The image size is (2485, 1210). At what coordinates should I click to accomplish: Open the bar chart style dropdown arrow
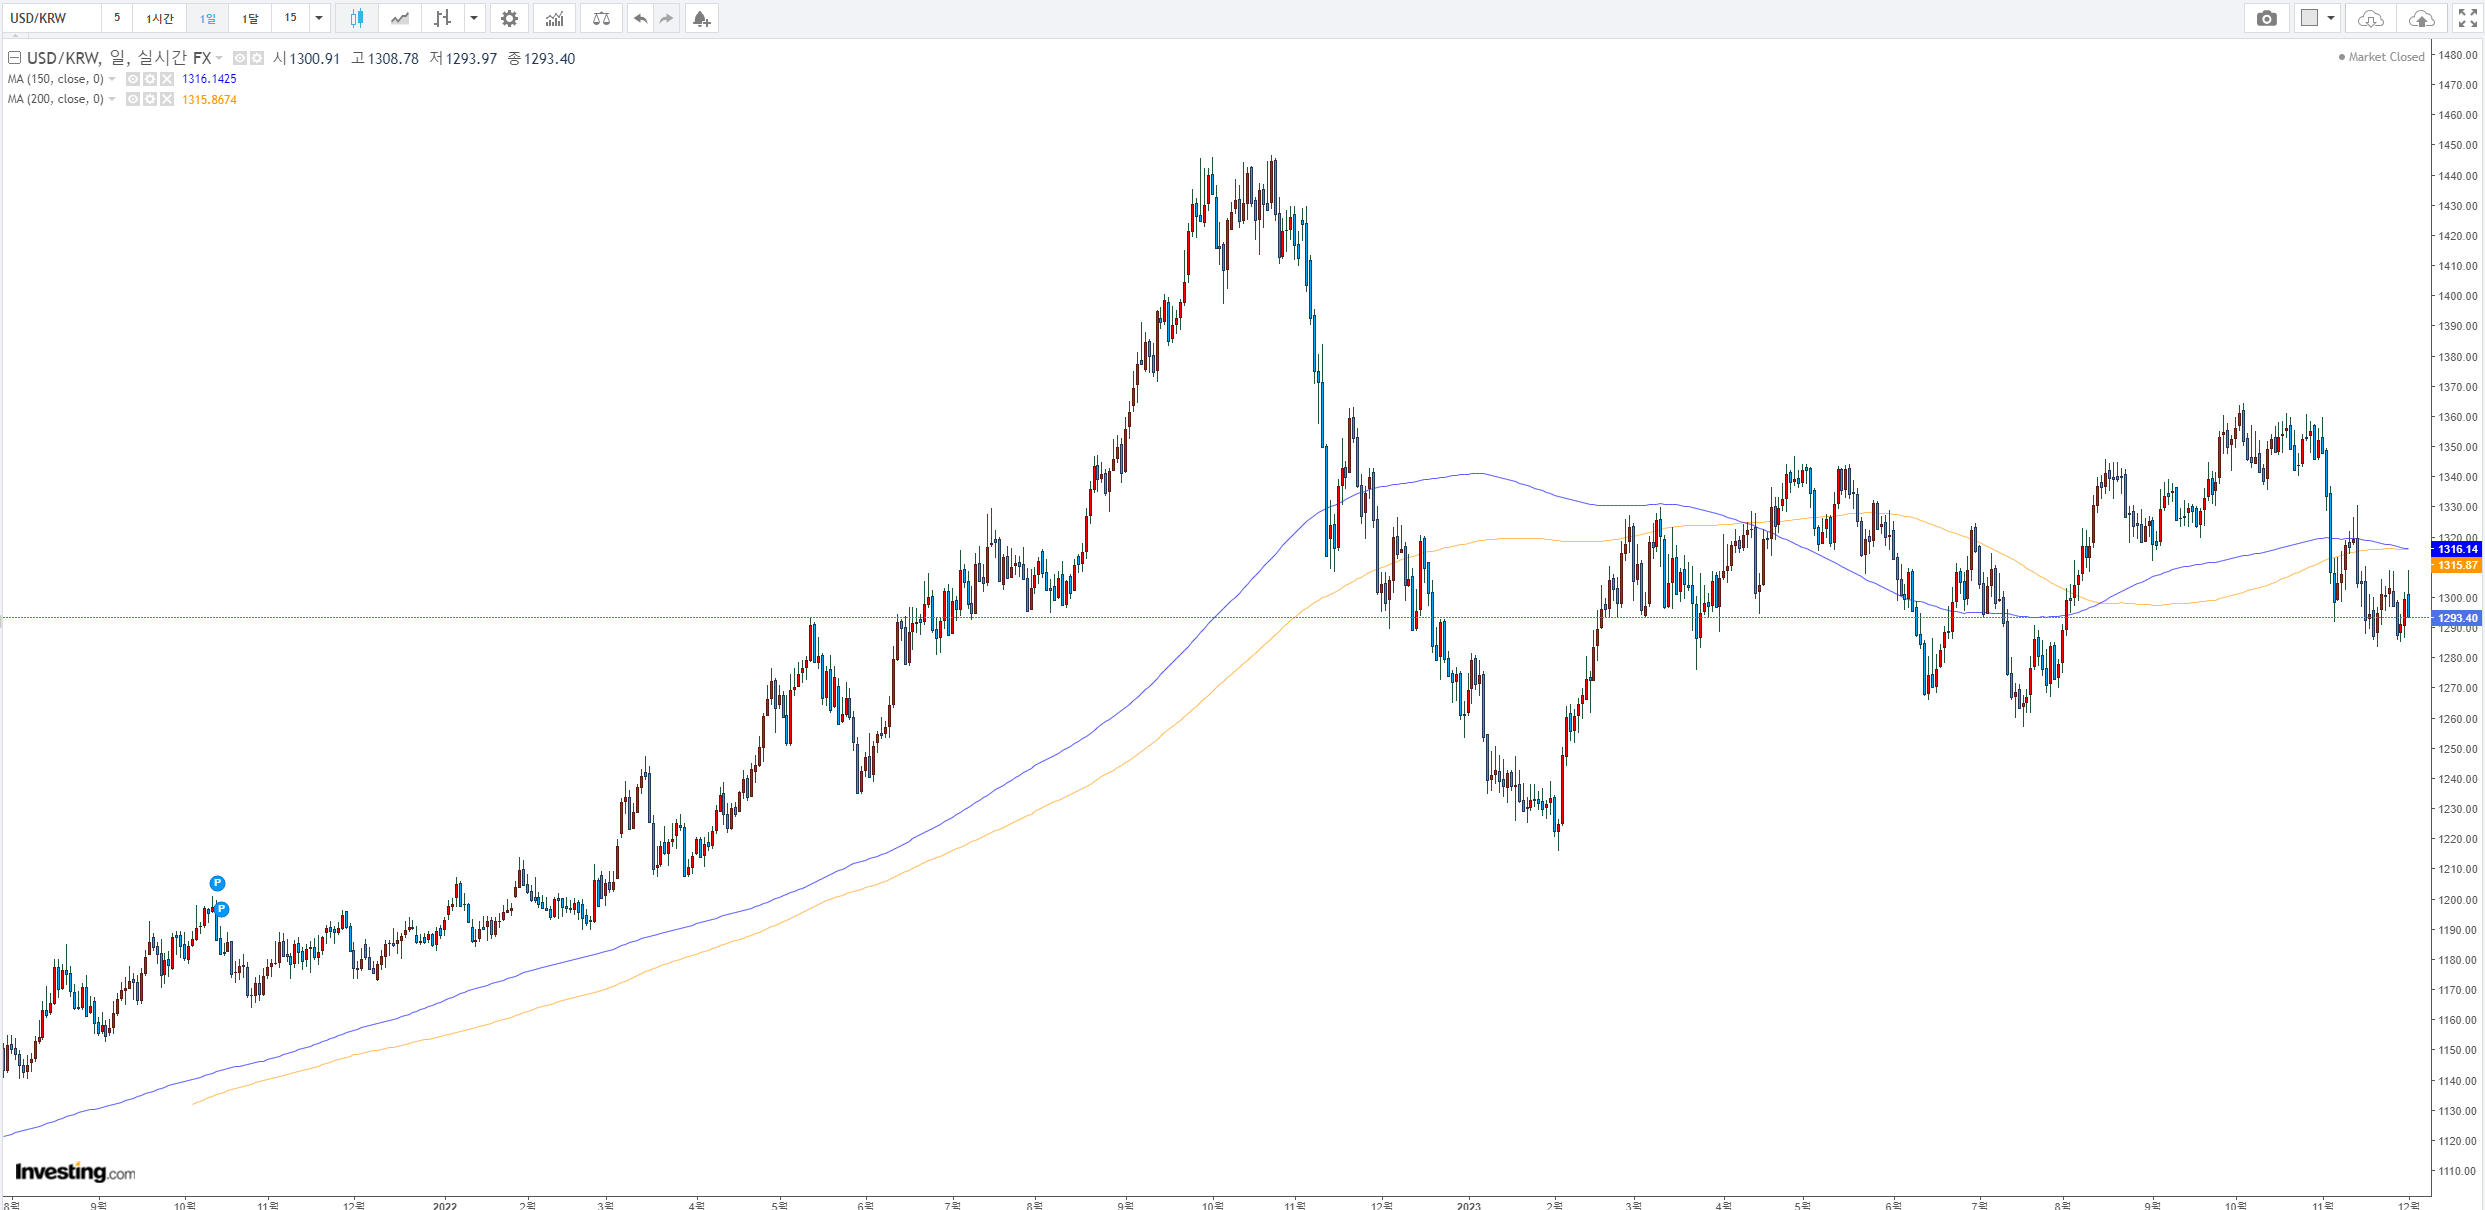point(474,18)
